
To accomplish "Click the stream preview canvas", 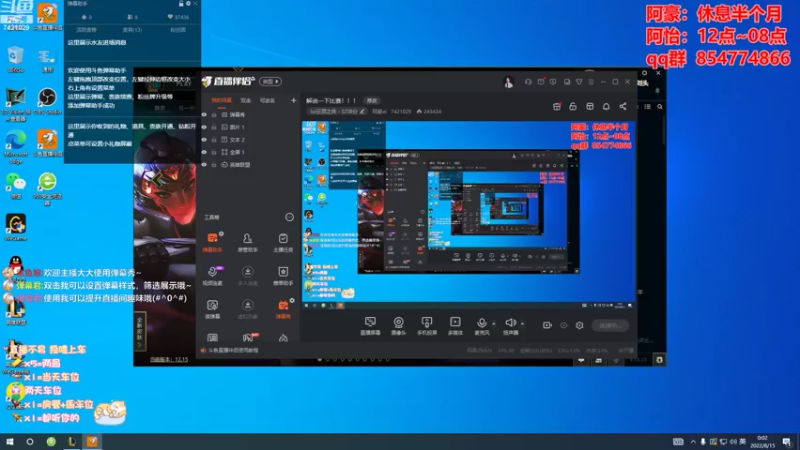I will [x=468, y=214].
